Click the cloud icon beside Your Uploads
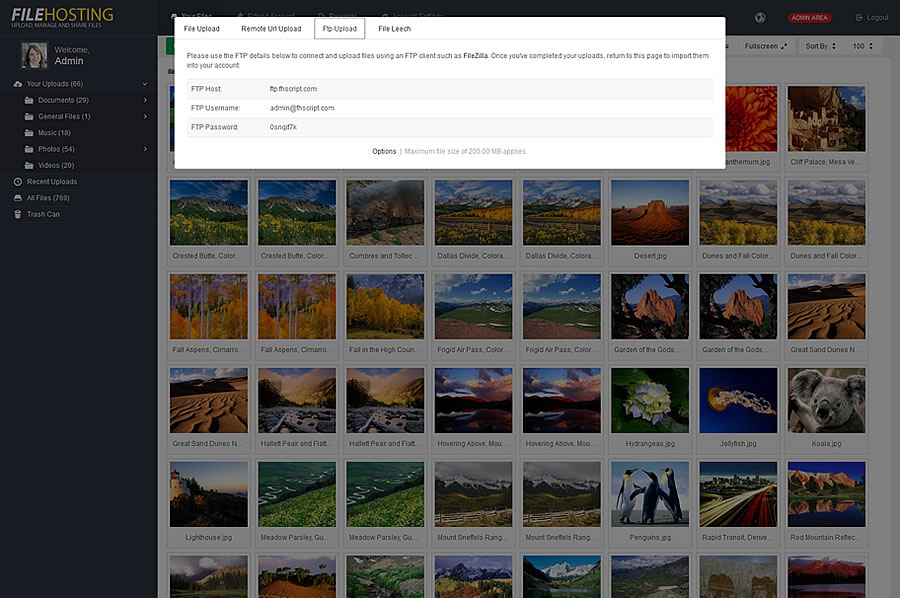This screenshot has width=900, height=598. [x=18, y=84]
